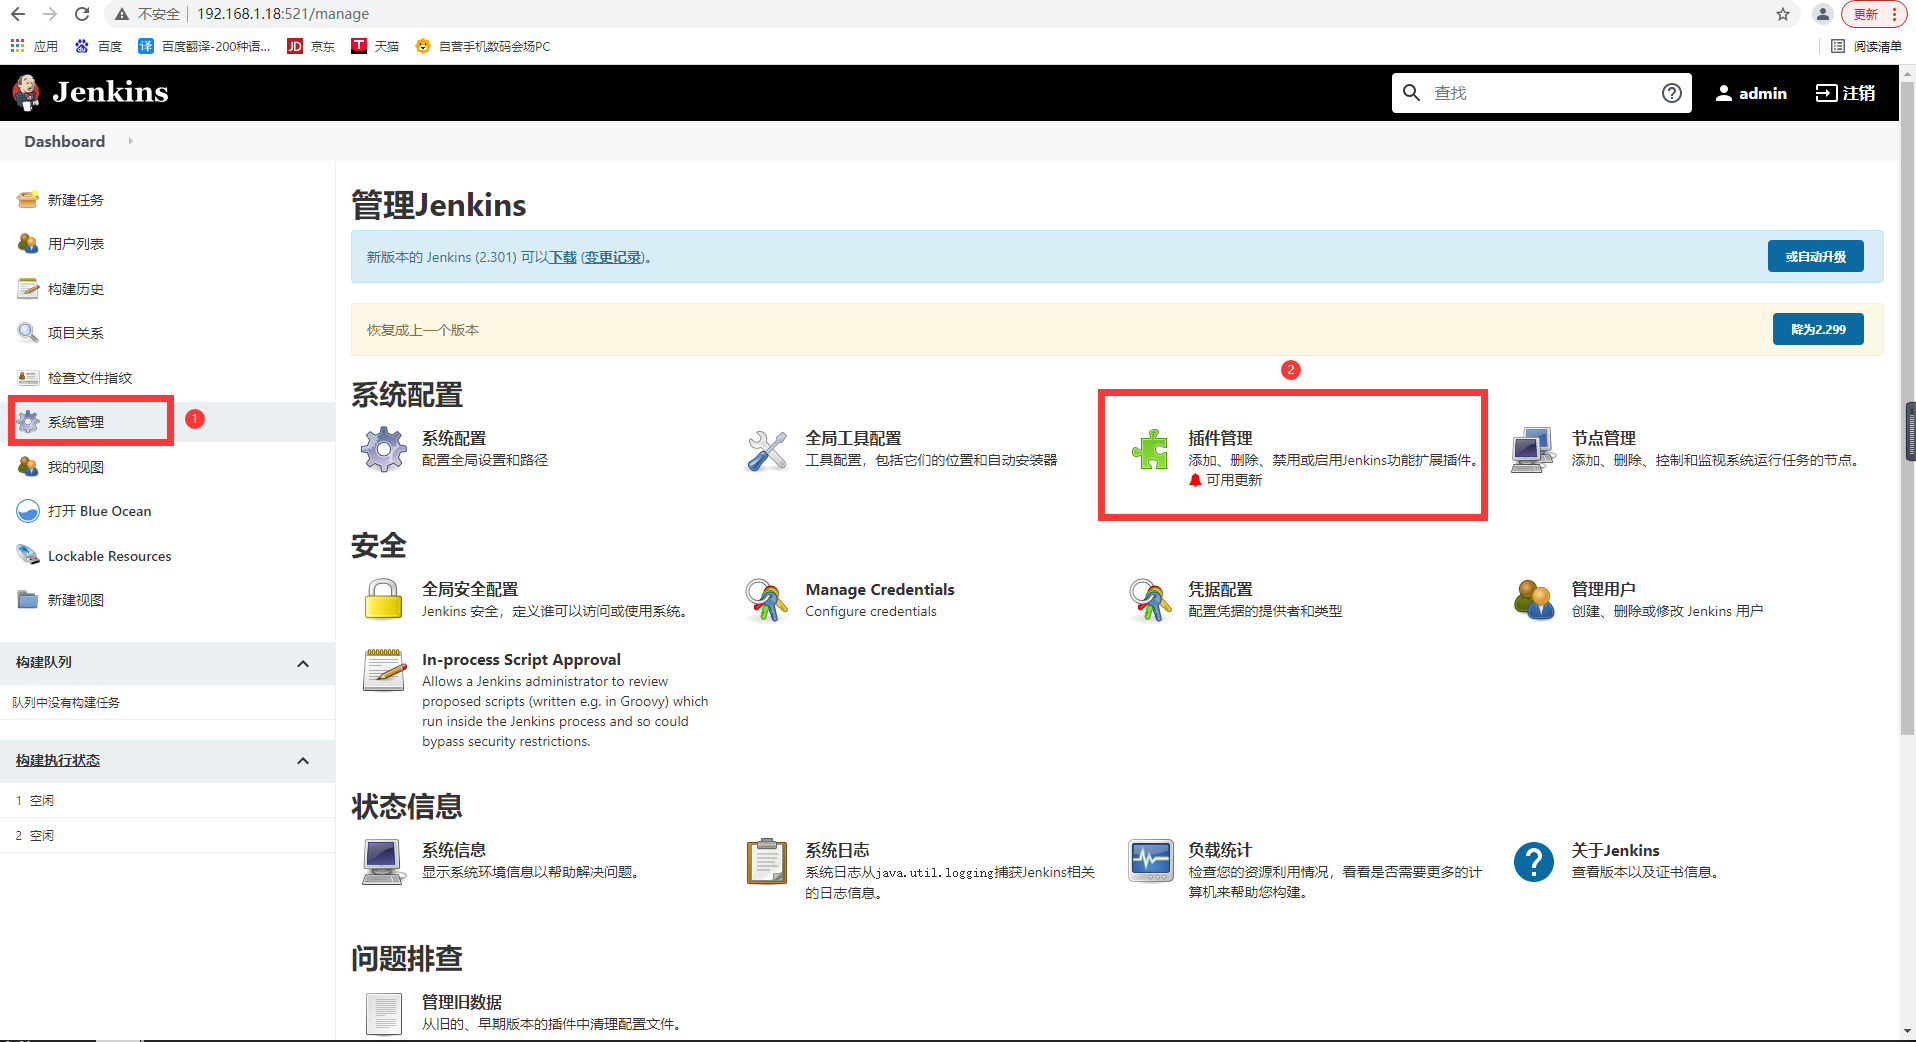1916x1042 pixels.
Task: Open 百度 bookmark
Action: pyautogui.click(x=98, y=46)
